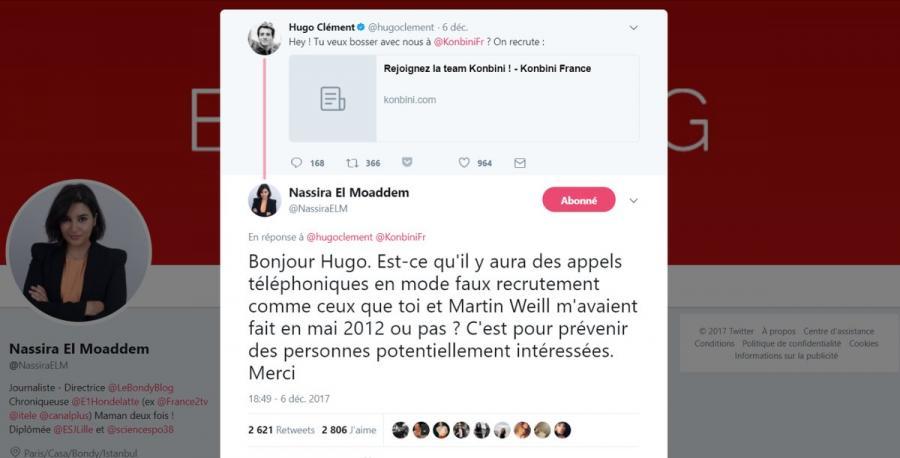Open the @hugoclement reply mention
This screenshot has width=900, height=458.
(339, 237)
